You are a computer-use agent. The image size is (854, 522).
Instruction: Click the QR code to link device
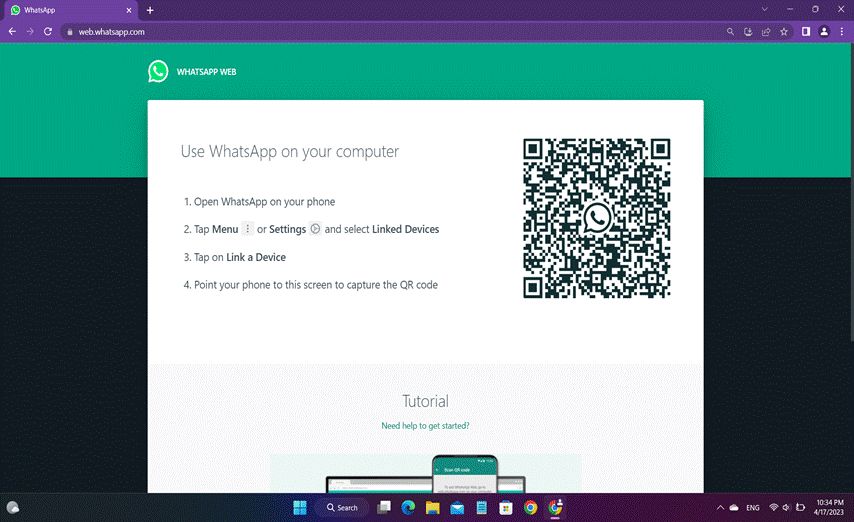596,218
